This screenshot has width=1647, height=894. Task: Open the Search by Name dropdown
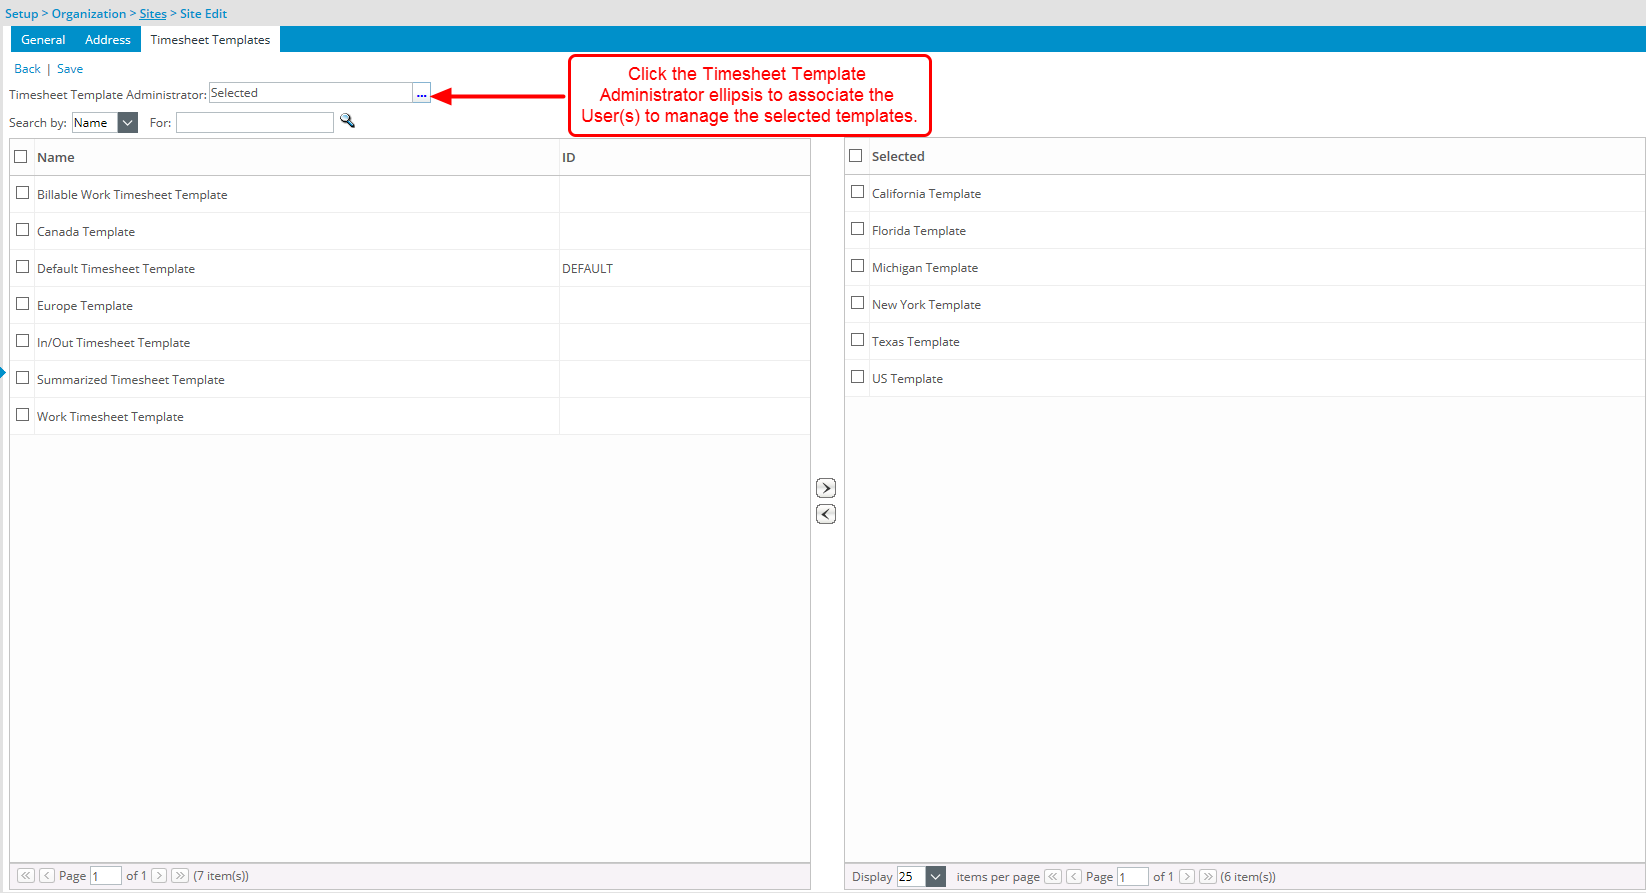click(105, 122)
